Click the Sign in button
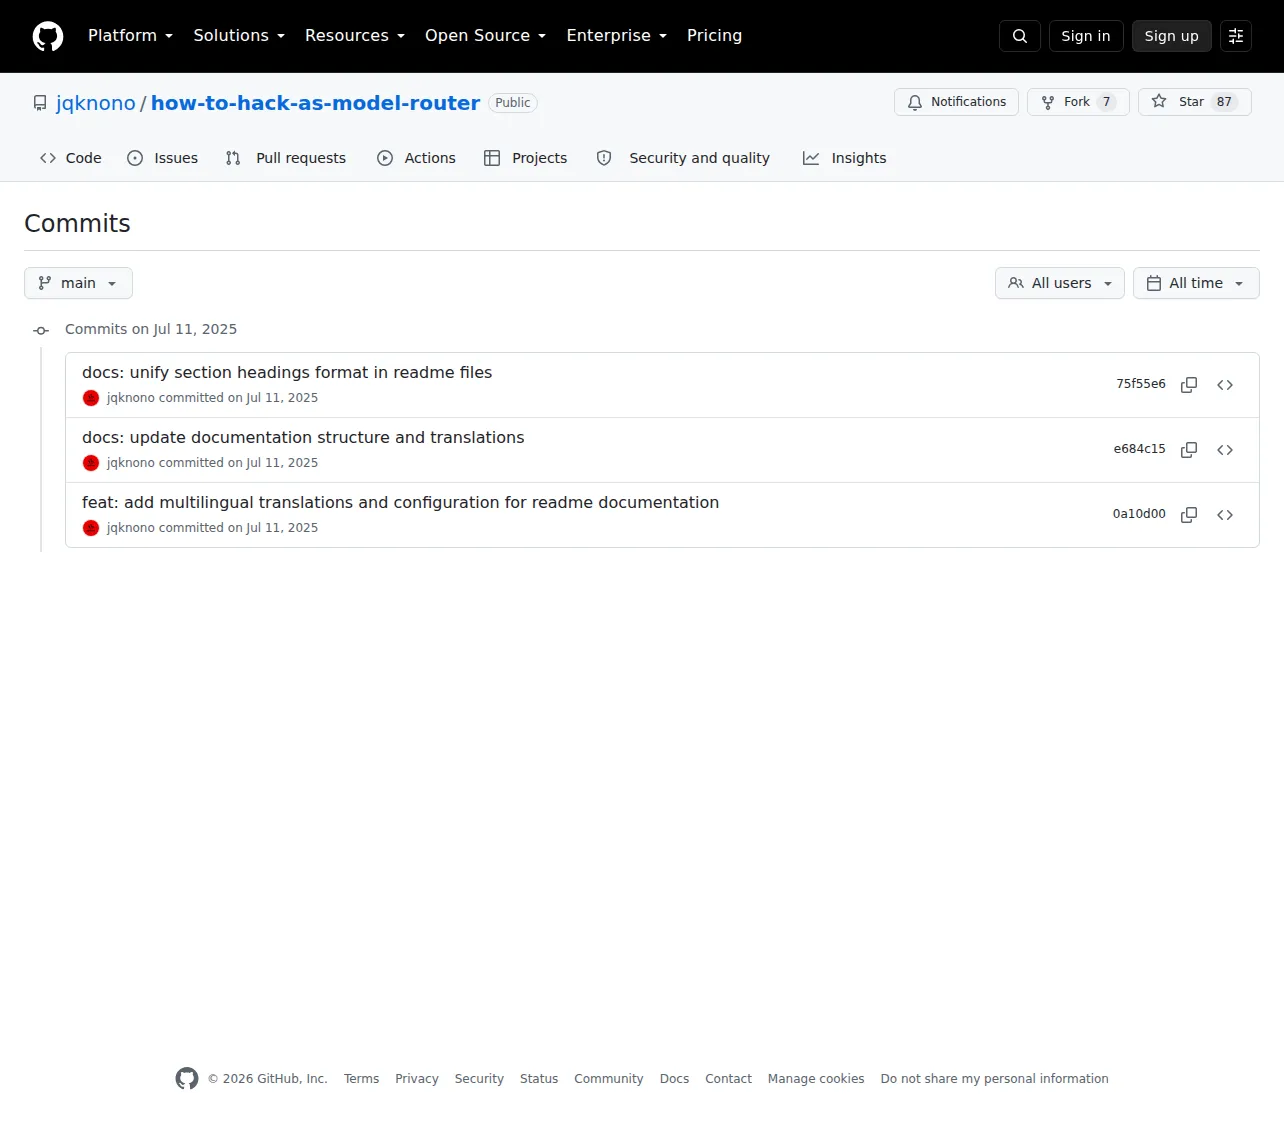Image resolution: width=1284 pixels, height=1132 pixels. pos(1086,36)
